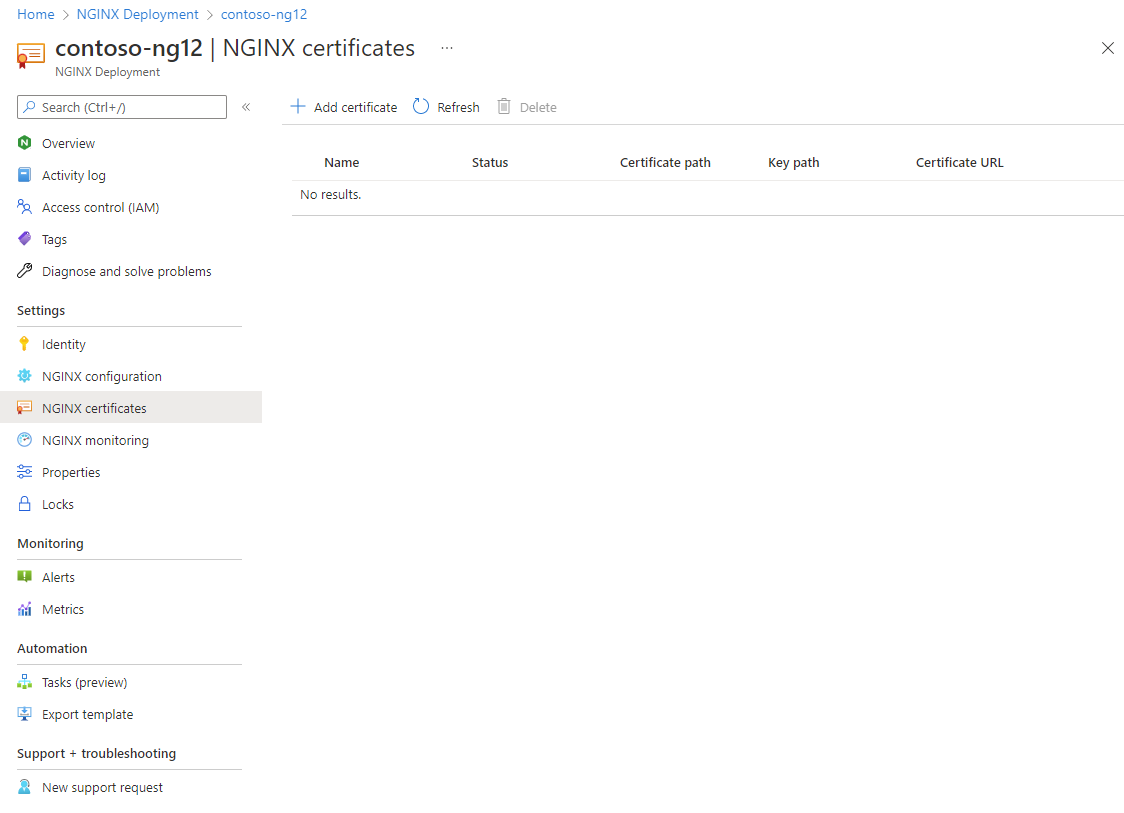Click the Access control (IAM) people icon
The image size is (1124, 813).
(x=24, y=207)
